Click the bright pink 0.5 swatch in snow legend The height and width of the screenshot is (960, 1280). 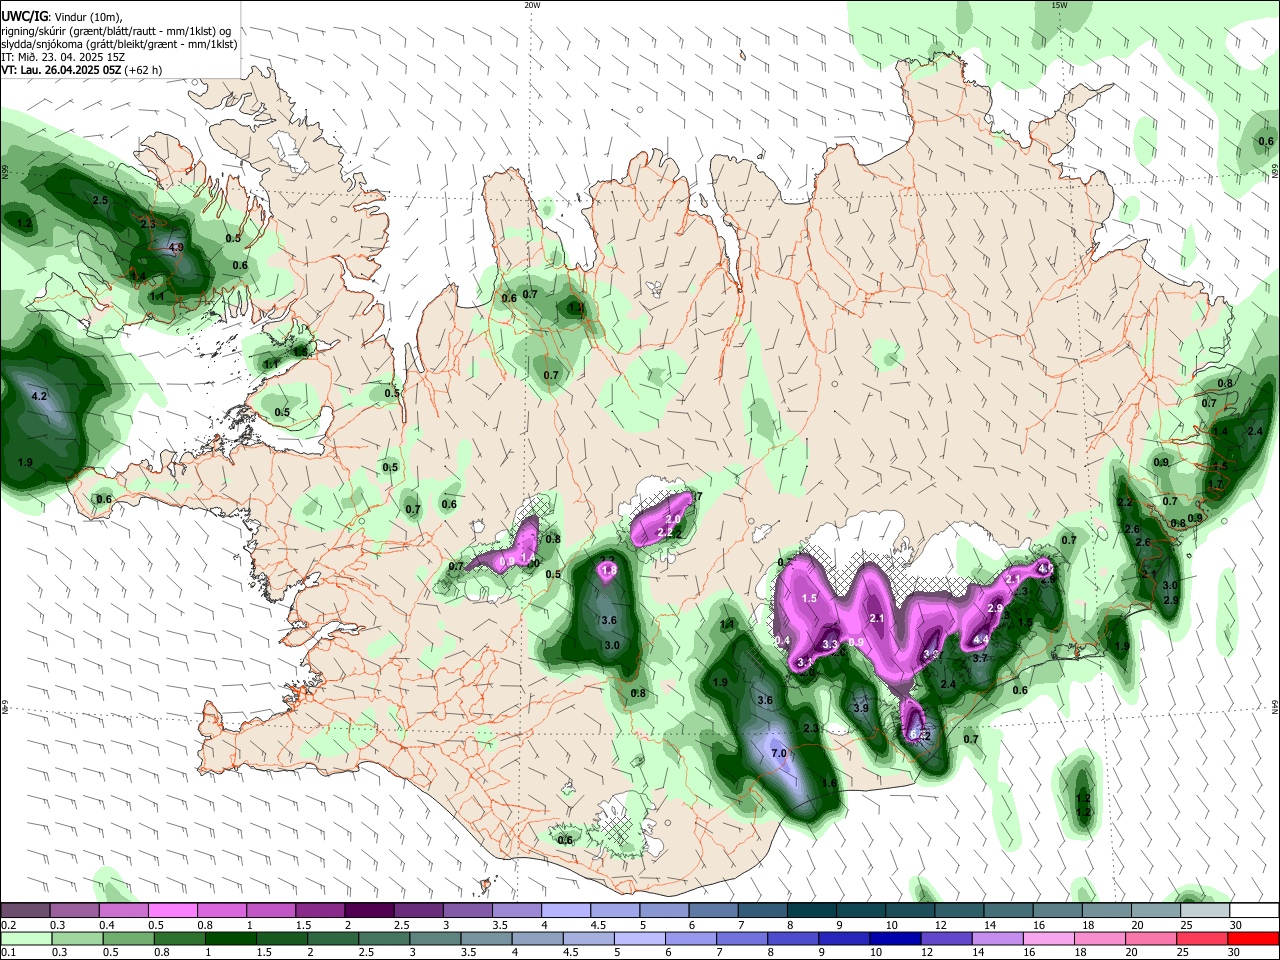172,911
